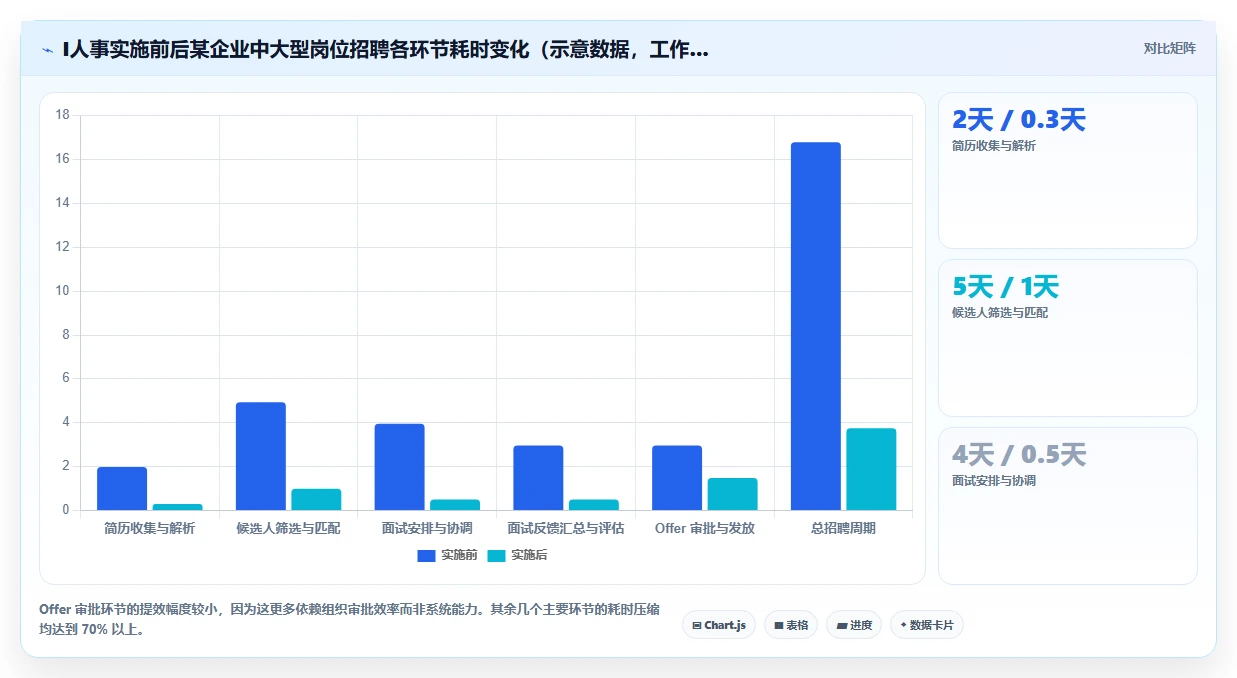Click the chart title text in header

click(386, 49)
